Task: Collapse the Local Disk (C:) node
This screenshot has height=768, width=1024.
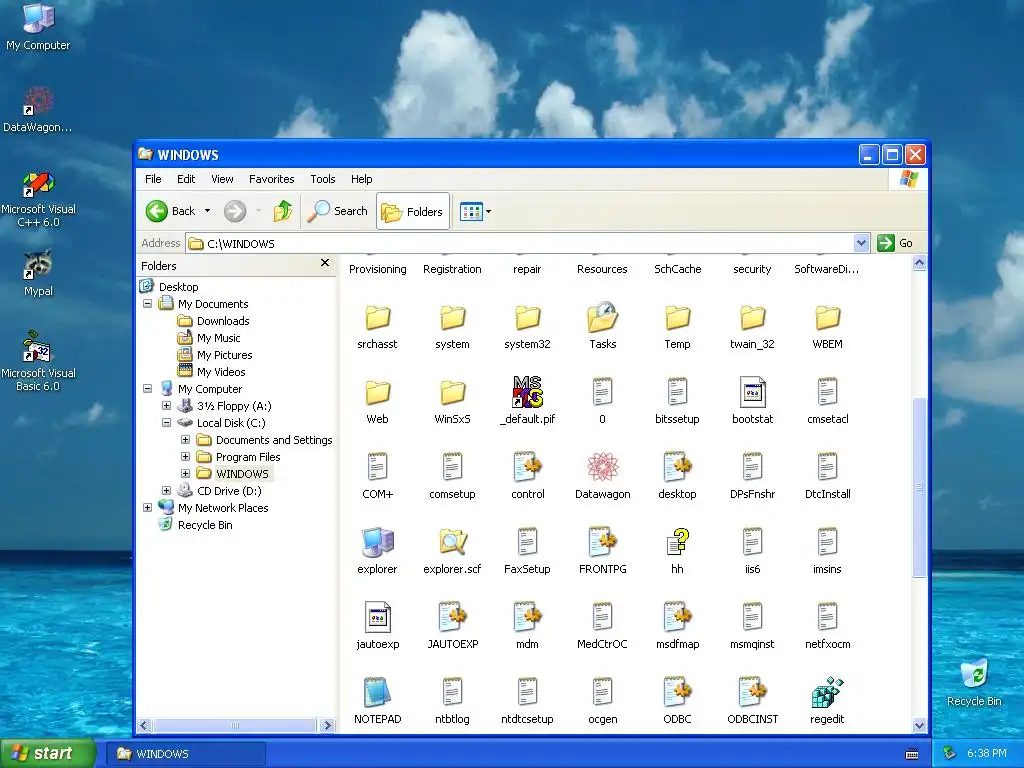Action: 167,423
